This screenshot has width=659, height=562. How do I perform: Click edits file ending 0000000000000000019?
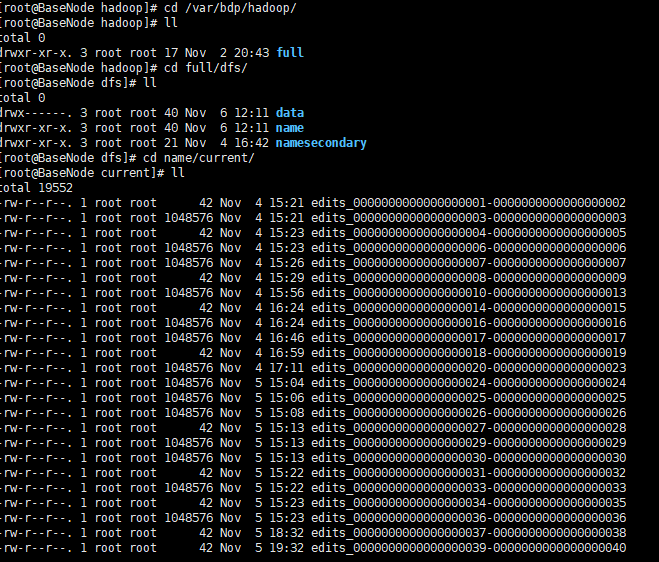click(469, 353)
